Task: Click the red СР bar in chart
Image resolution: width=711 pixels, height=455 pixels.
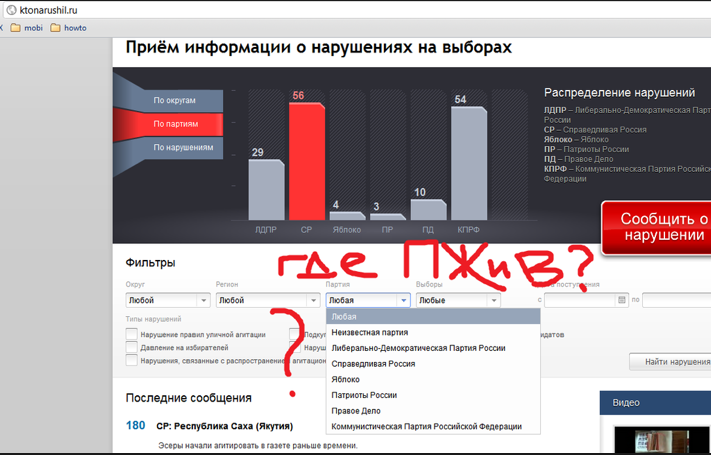Action: pyautogui.click(x=307, y=160)
